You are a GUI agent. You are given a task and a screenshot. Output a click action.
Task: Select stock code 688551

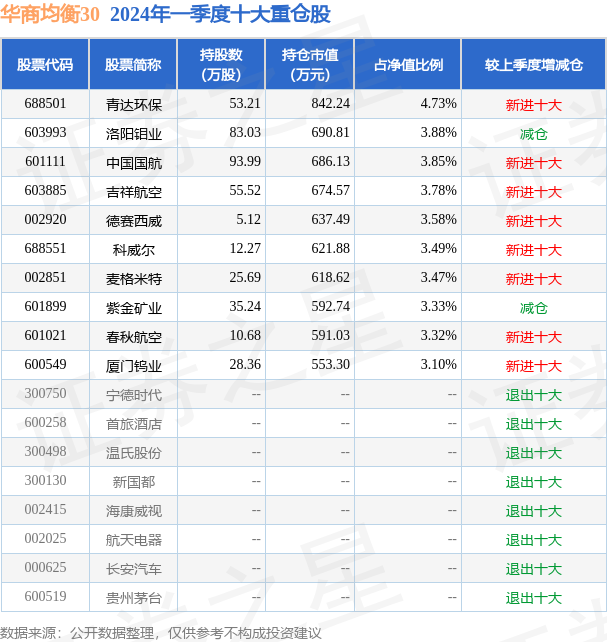pyautogui.click(x=45, y=249)
